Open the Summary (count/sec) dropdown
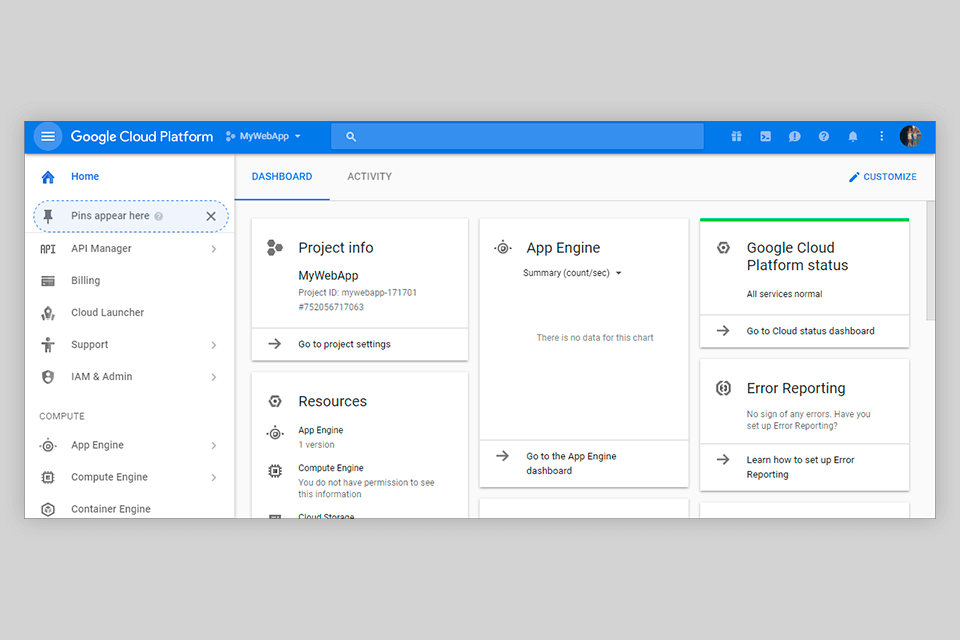 point(572,273)
